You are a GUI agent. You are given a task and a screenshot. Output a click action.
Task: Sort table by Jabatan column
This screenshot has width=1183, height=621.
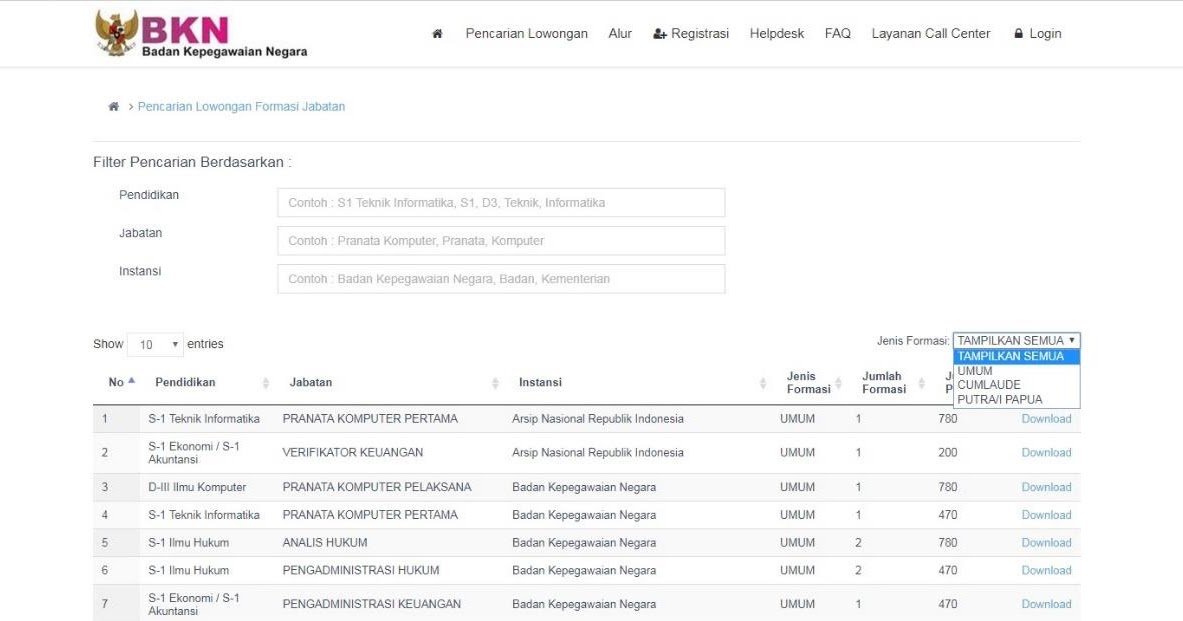point(495,383)
